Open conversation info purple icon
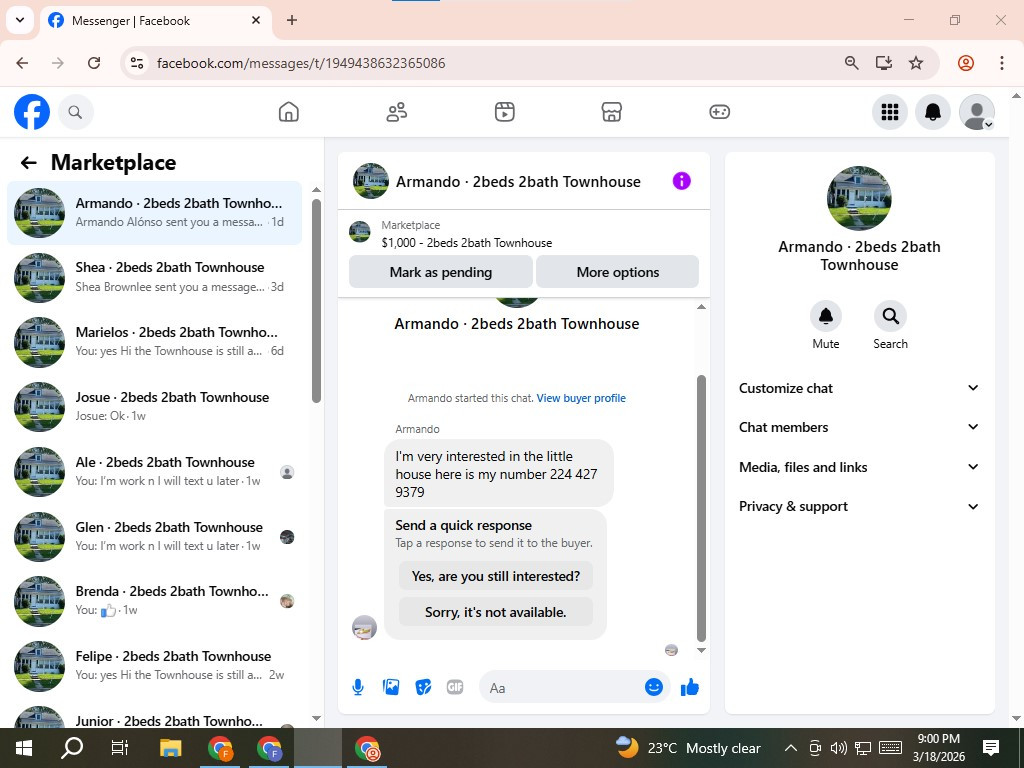Image resolution: width=1024 pixels, height=768 pixels. 681,181
